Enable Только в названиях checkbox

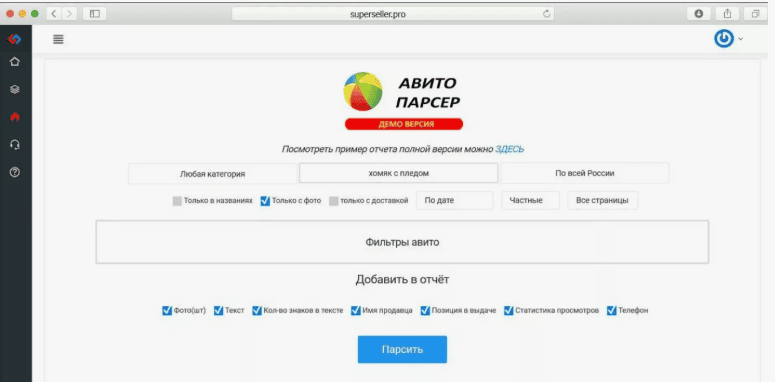(177, 201)
